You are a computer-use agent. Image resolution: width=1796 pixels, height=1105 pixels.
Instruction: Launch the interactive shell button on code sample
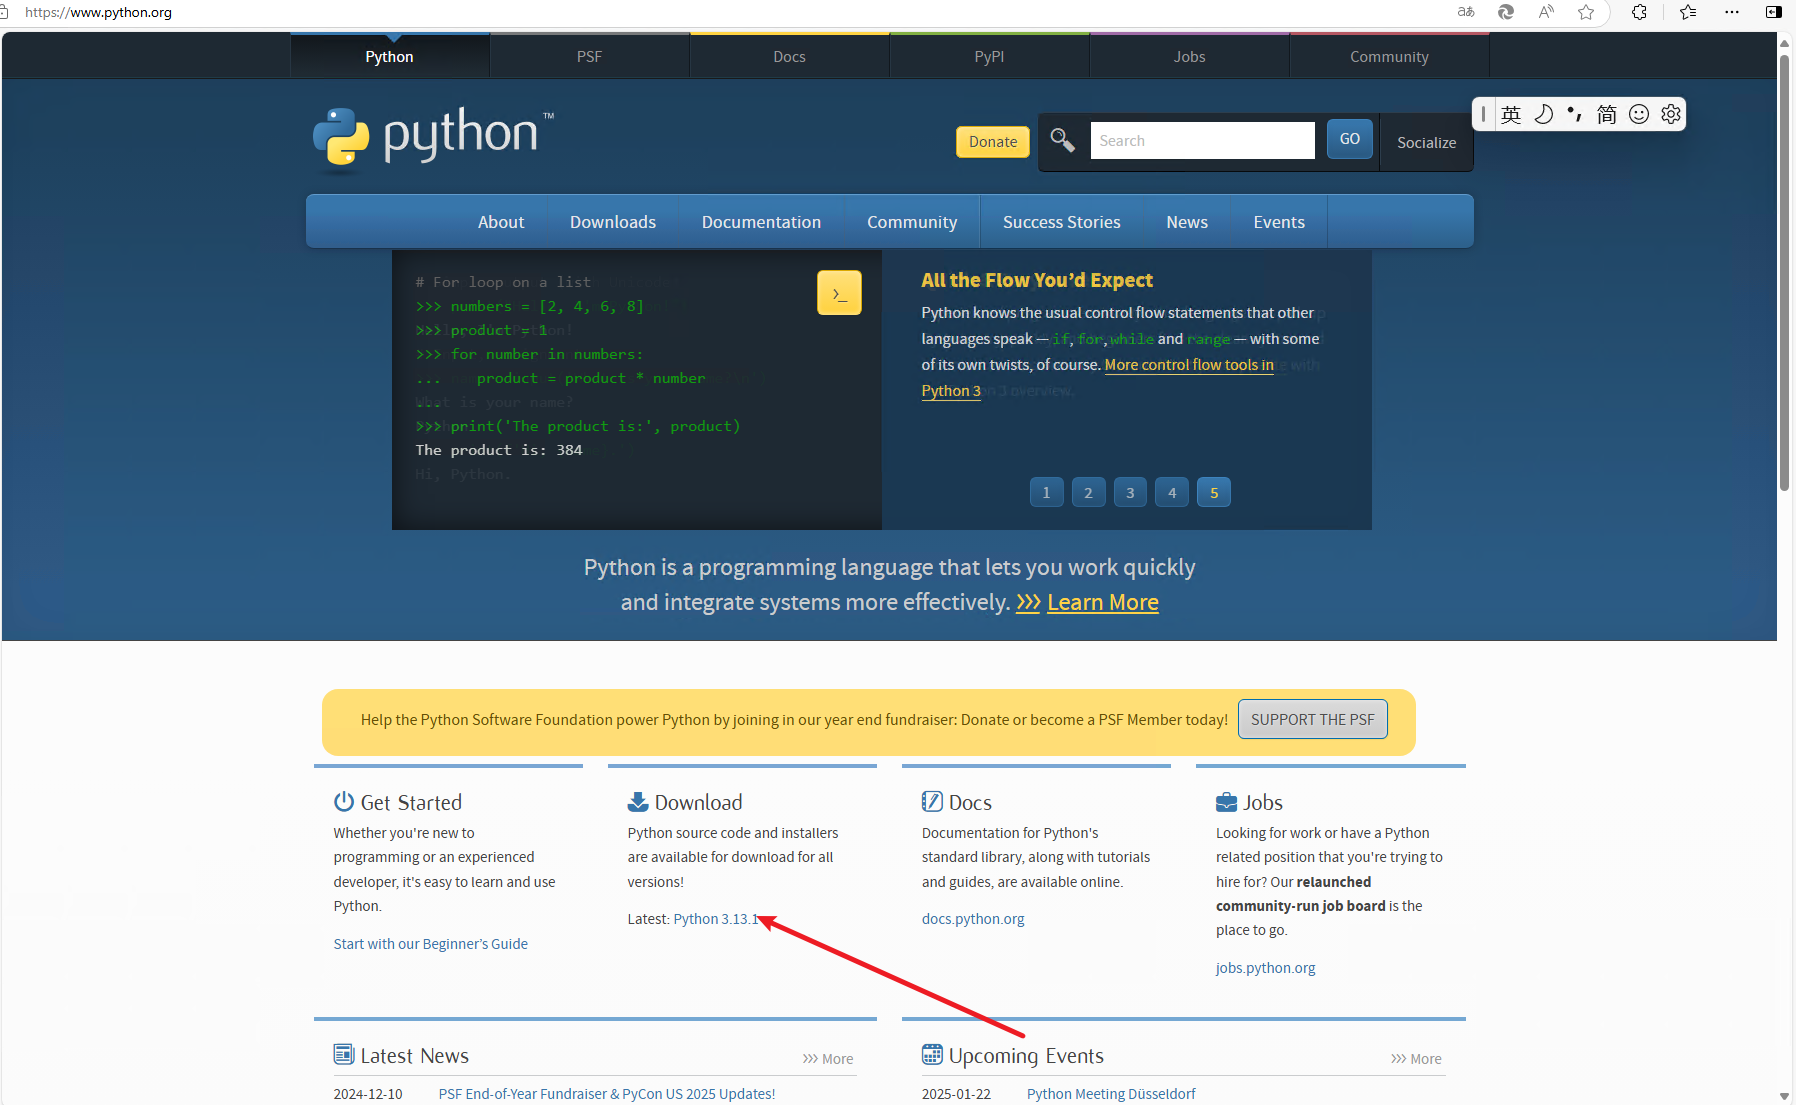[x=839, y=293]
